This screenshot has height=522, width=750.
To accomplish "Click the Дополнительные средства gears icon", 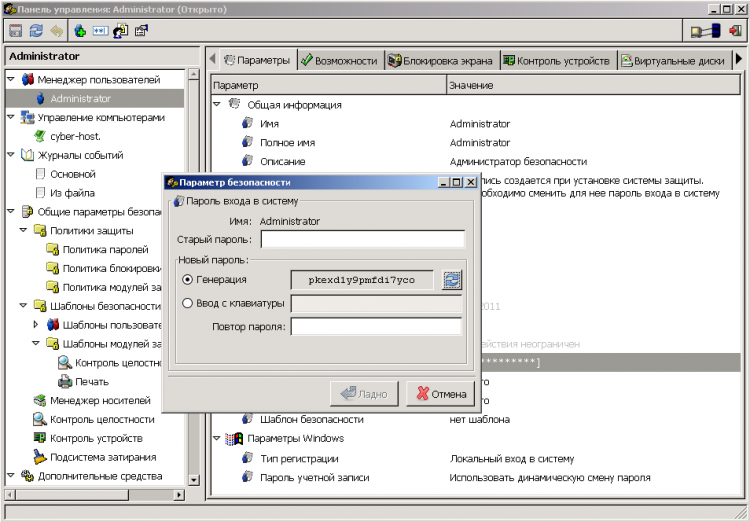I will 28,476.
